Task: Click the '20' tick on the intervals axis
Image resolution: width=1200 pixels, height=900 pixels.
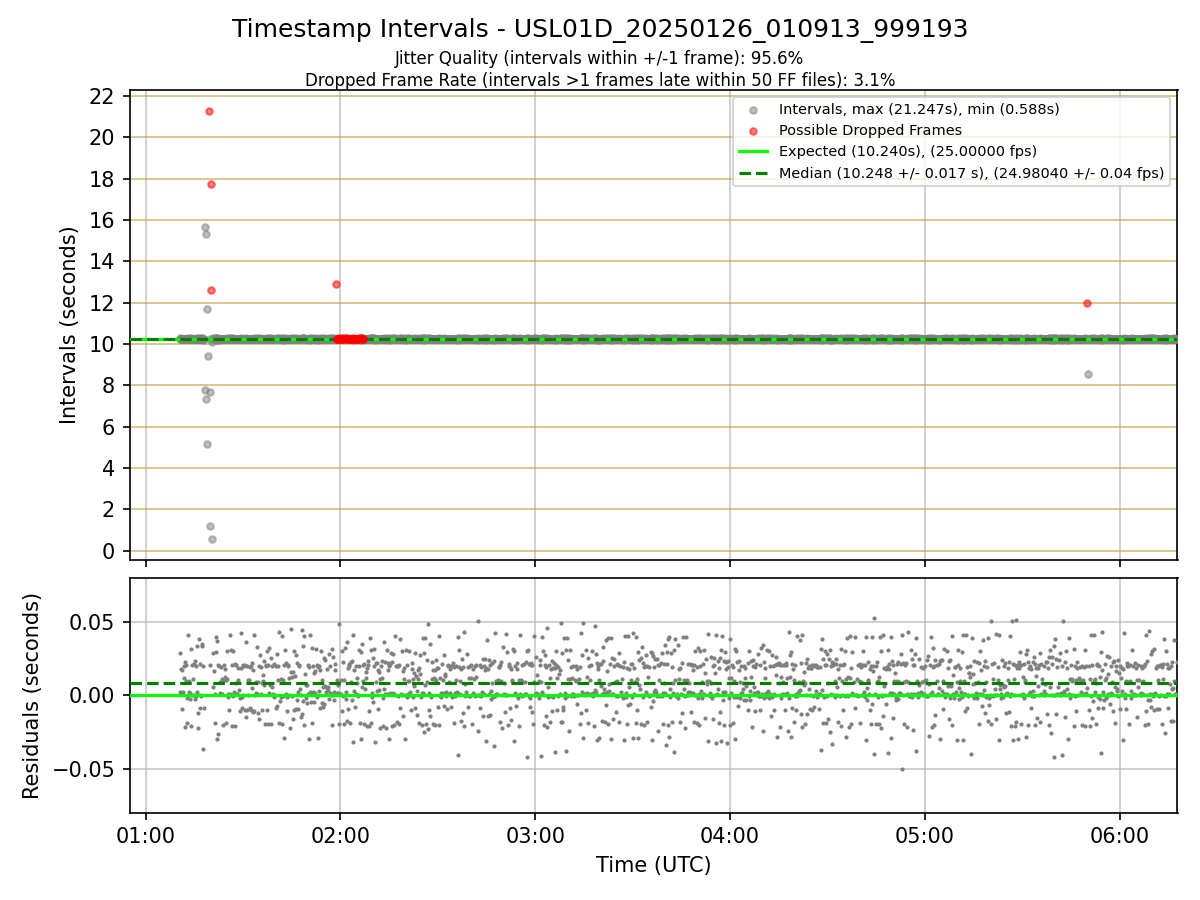Action: [x=101, y=137]
